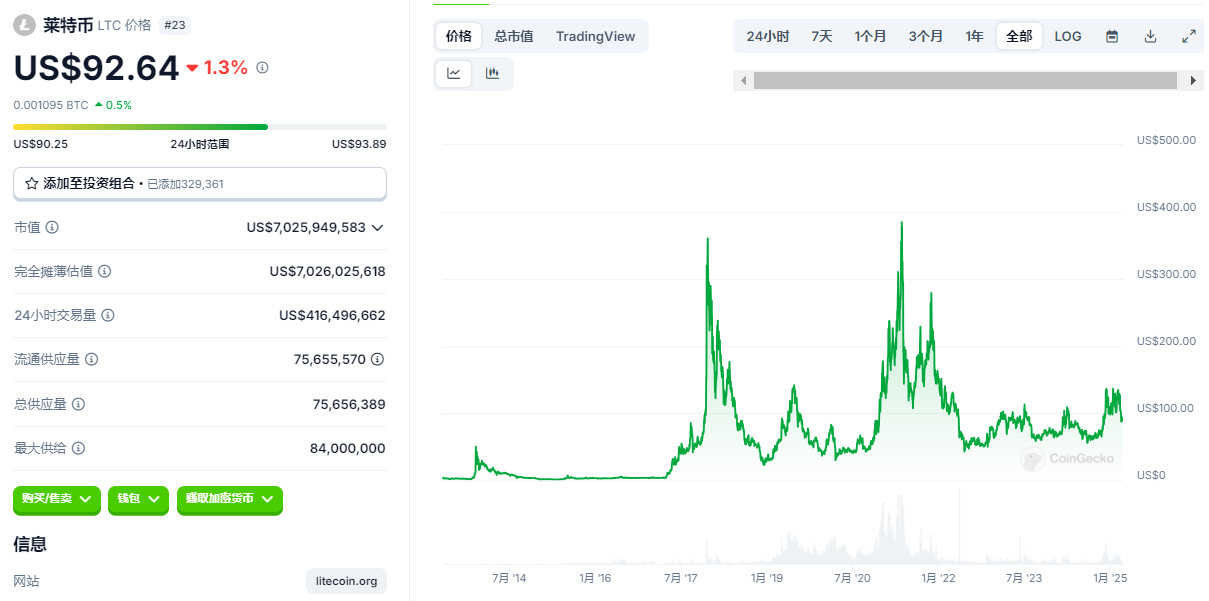Image resolution: width=1209 pixels, height=601 pixels.
Task: Open the 赚取加密货币 dropdown button
Action: click(229, 499)
